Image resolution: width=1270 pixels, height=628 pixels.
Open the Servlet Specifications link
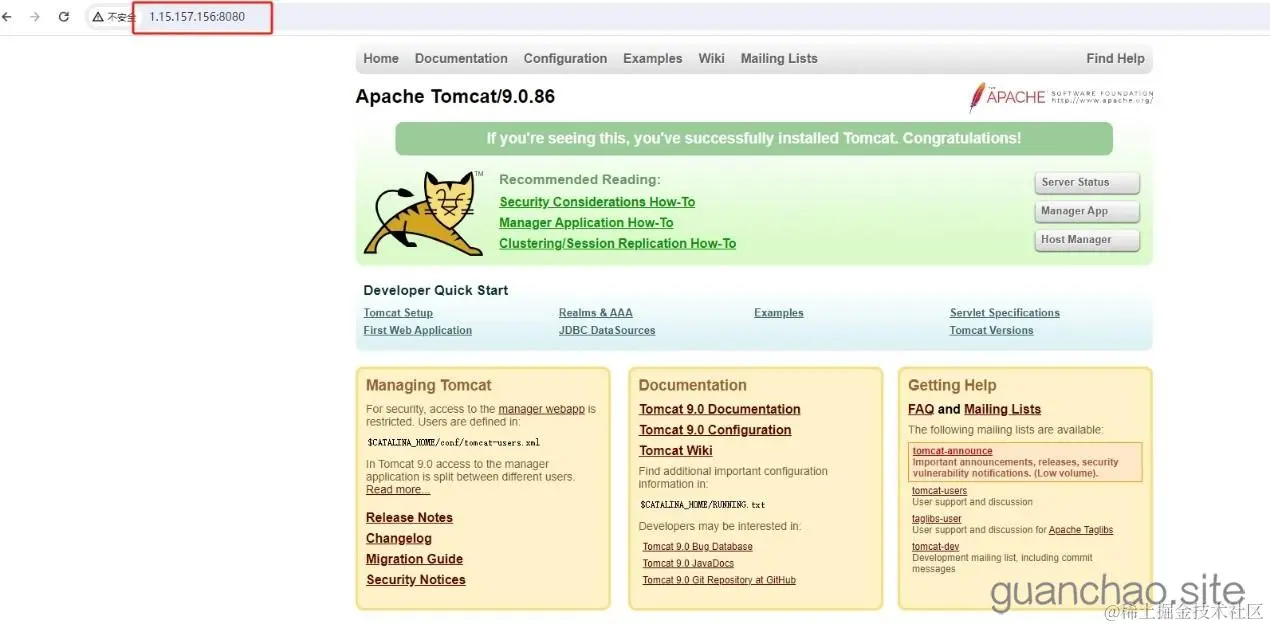(1005, 313)
